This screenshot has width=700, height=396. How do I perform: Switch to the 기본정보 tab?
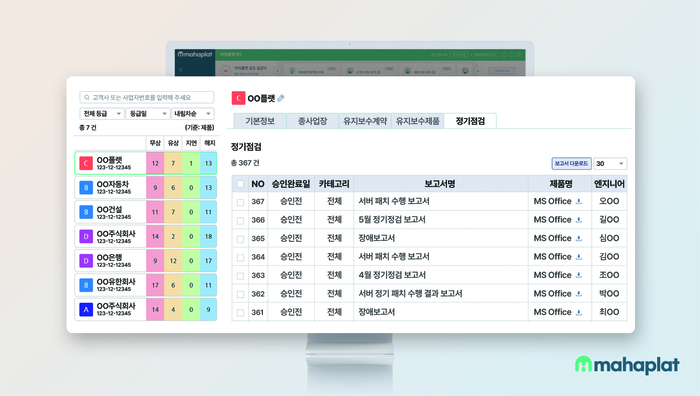click(x=260, y=121)
